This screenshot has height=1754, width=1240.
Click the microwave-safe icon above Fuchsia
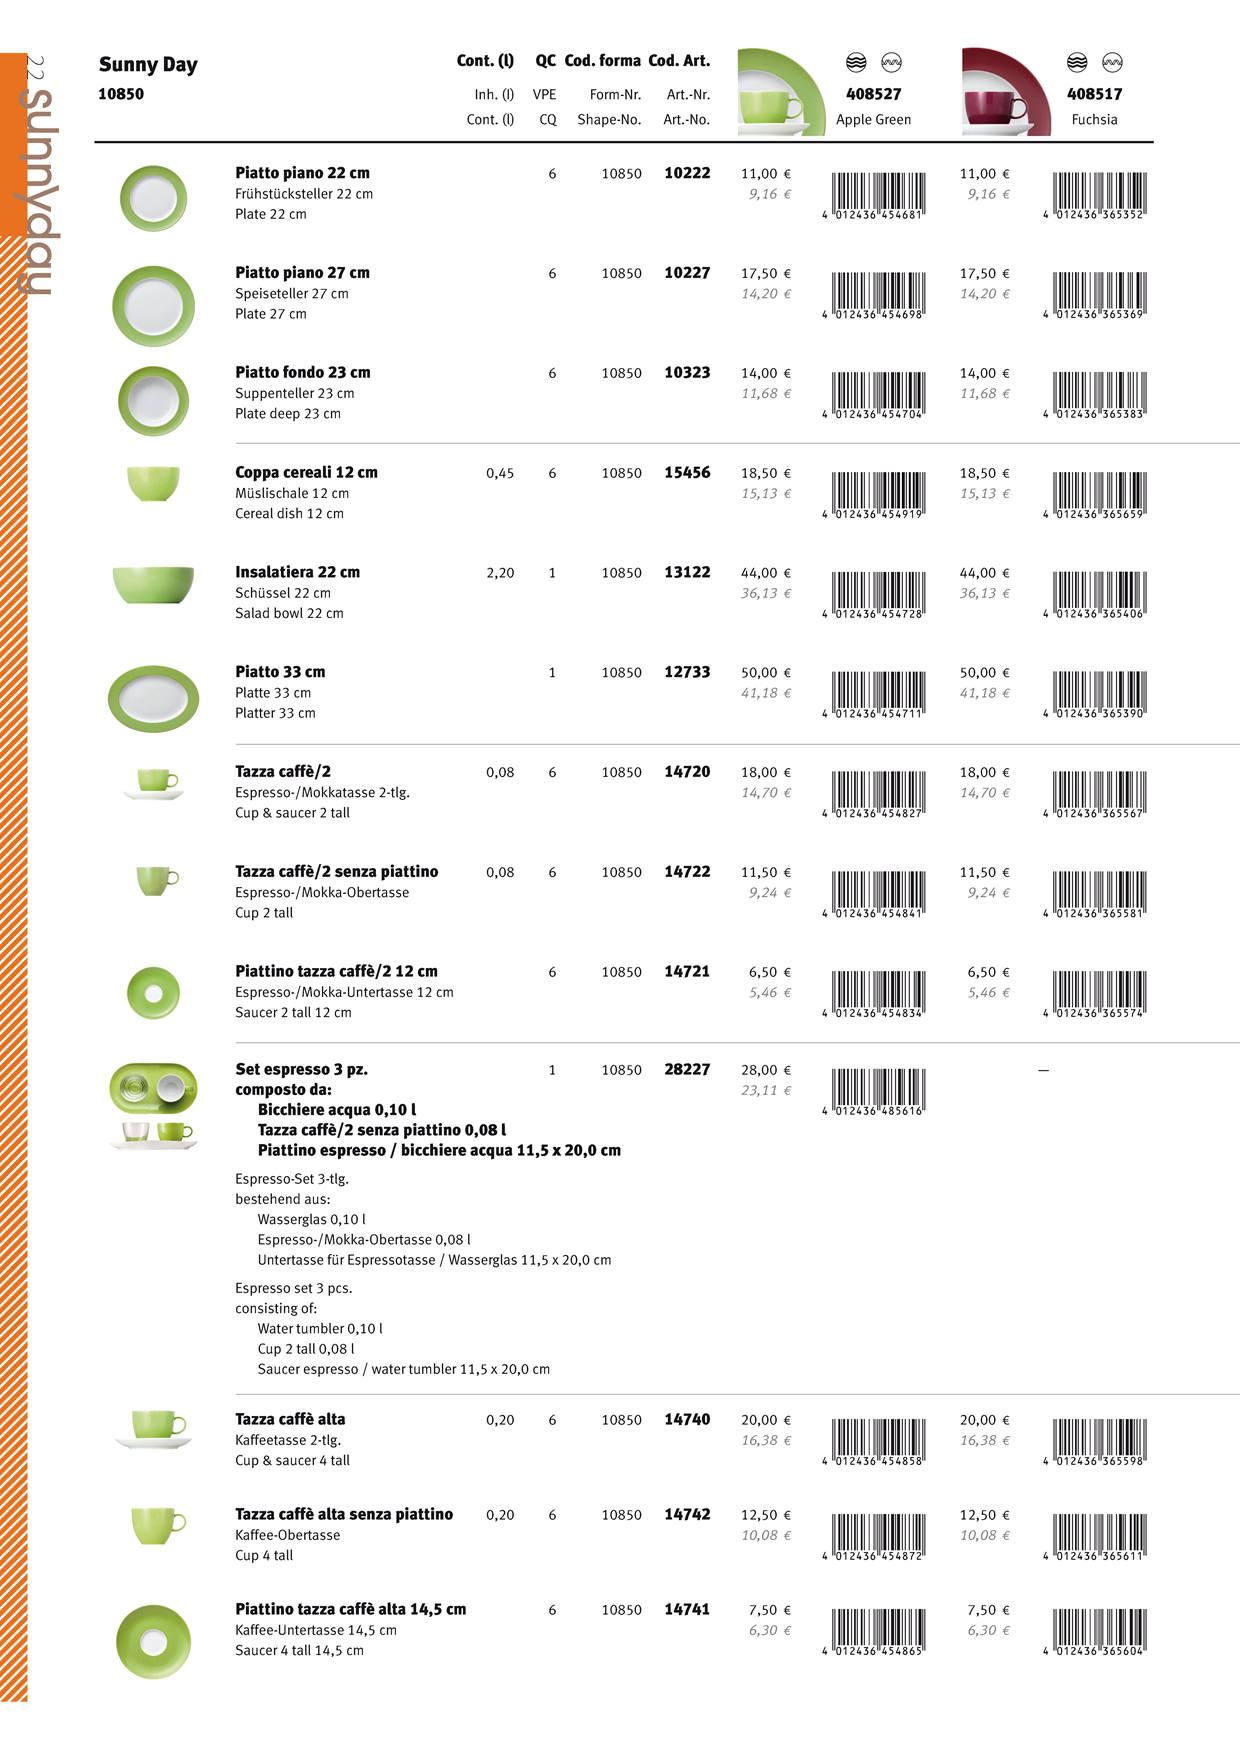(x=1112, y=63)
